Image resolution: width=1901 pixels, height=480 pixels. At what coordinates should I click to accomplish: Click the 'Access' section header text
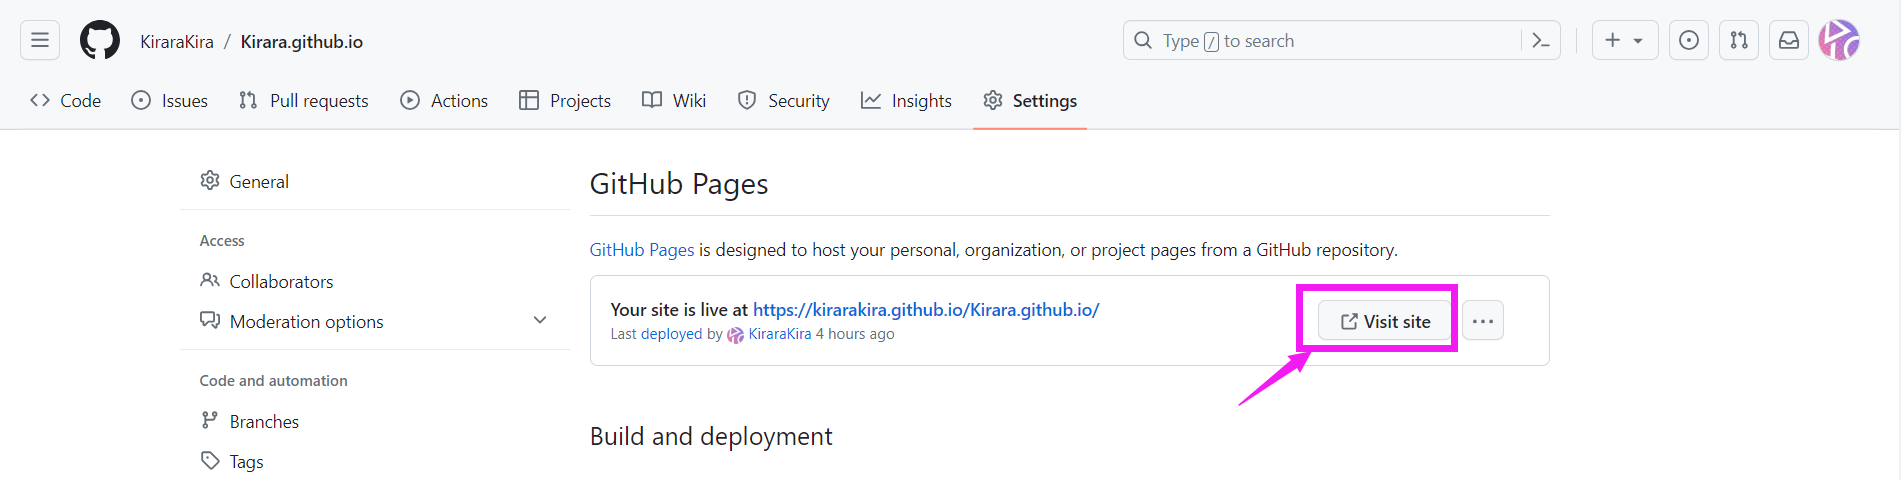tap(222, 241)
